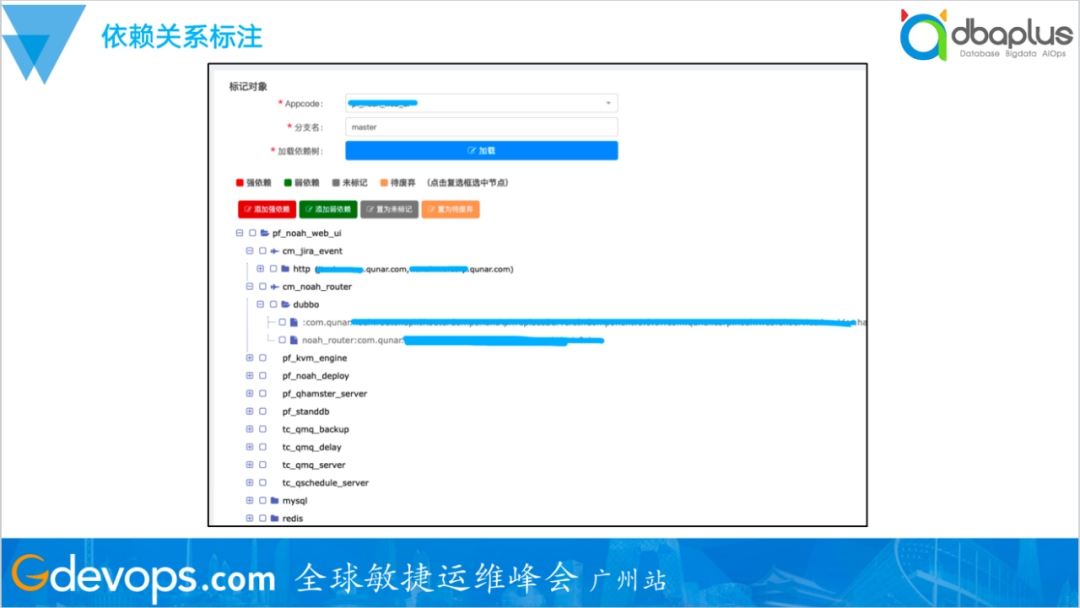Select the pf_noah_web_ui root checkbox

(x=252, y=233)
